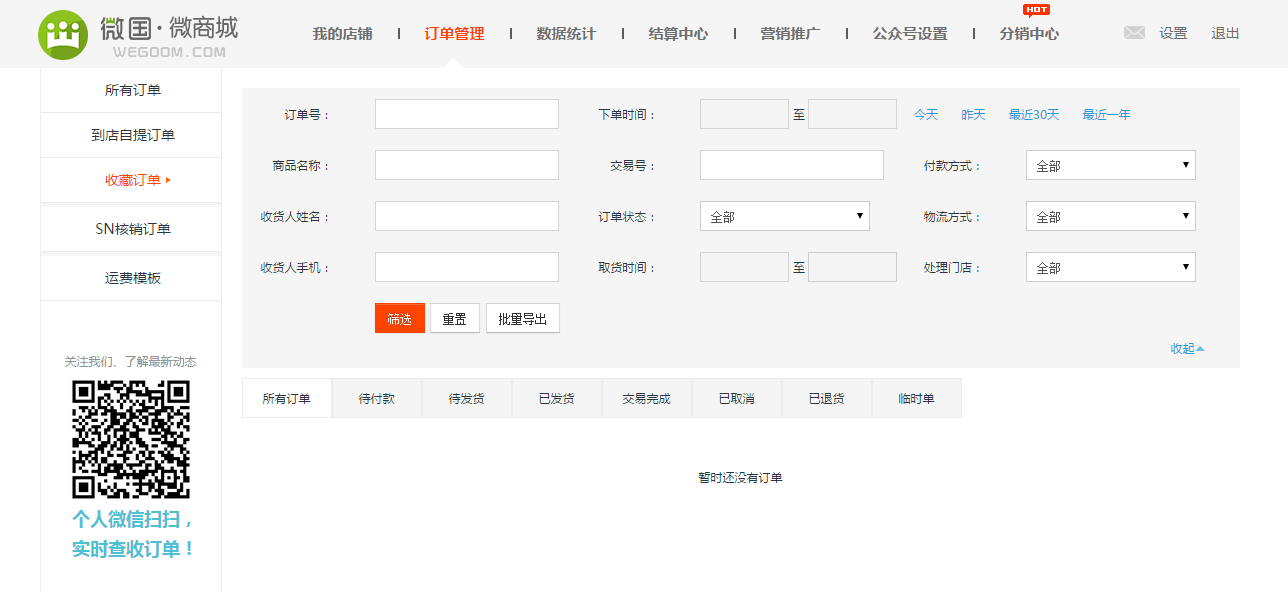The image size is (1288, 592).
Task: Click the 个人微信扫扫 promo text
Action: click(x=134, y=520)
